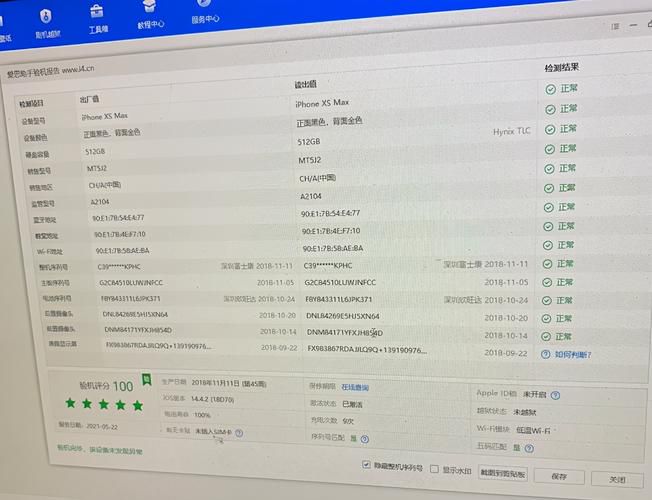Click the green check icon for the iPhone XS Max model row

[x=551, y=89]
